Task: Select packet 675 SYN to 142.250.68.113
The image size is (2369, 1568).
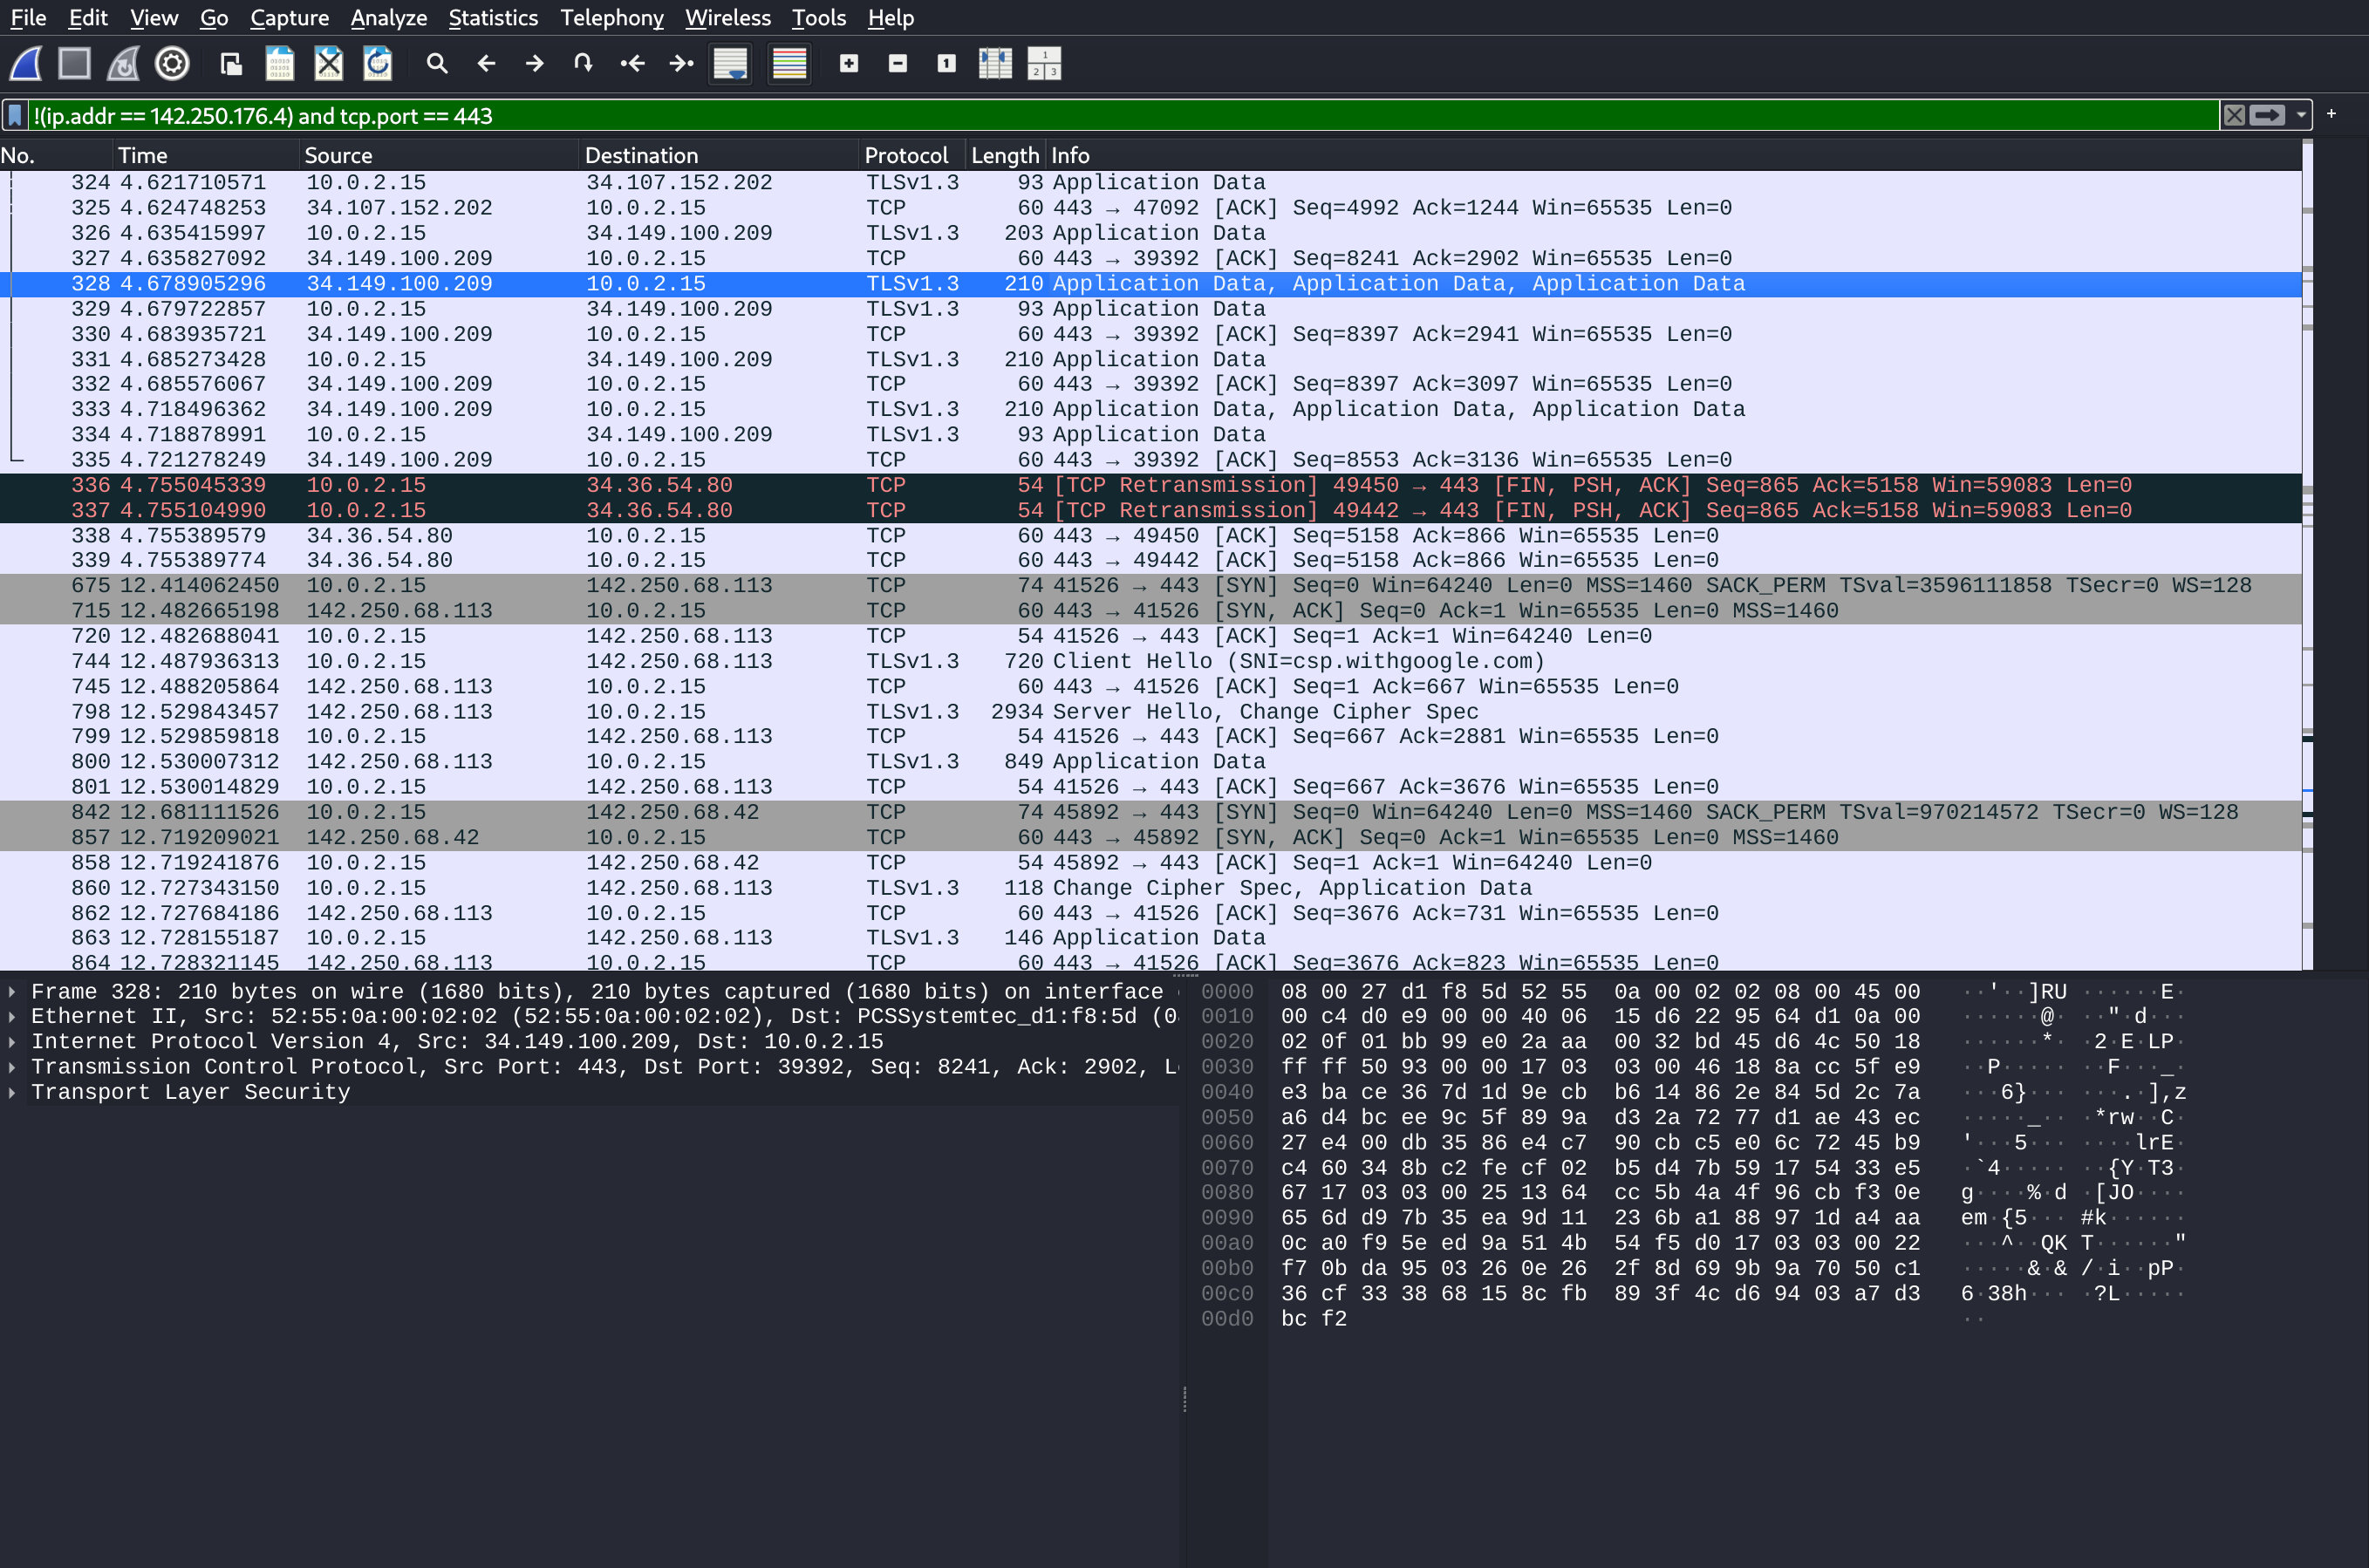Action: pos(1150,586)
